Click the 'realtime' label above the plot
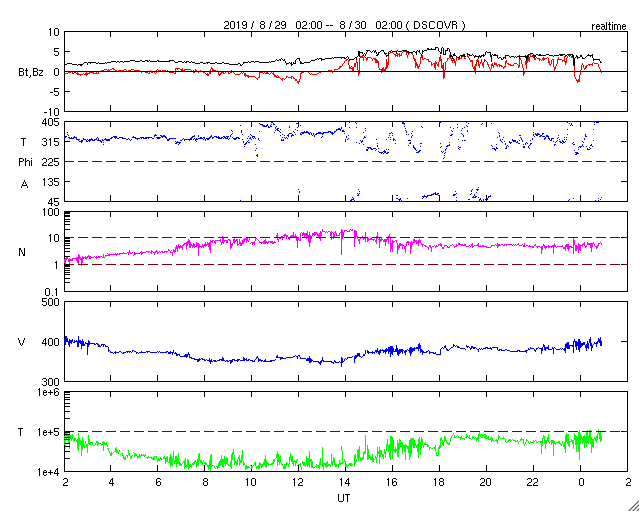Screen dimensions: 640x512 coord(609,27)
